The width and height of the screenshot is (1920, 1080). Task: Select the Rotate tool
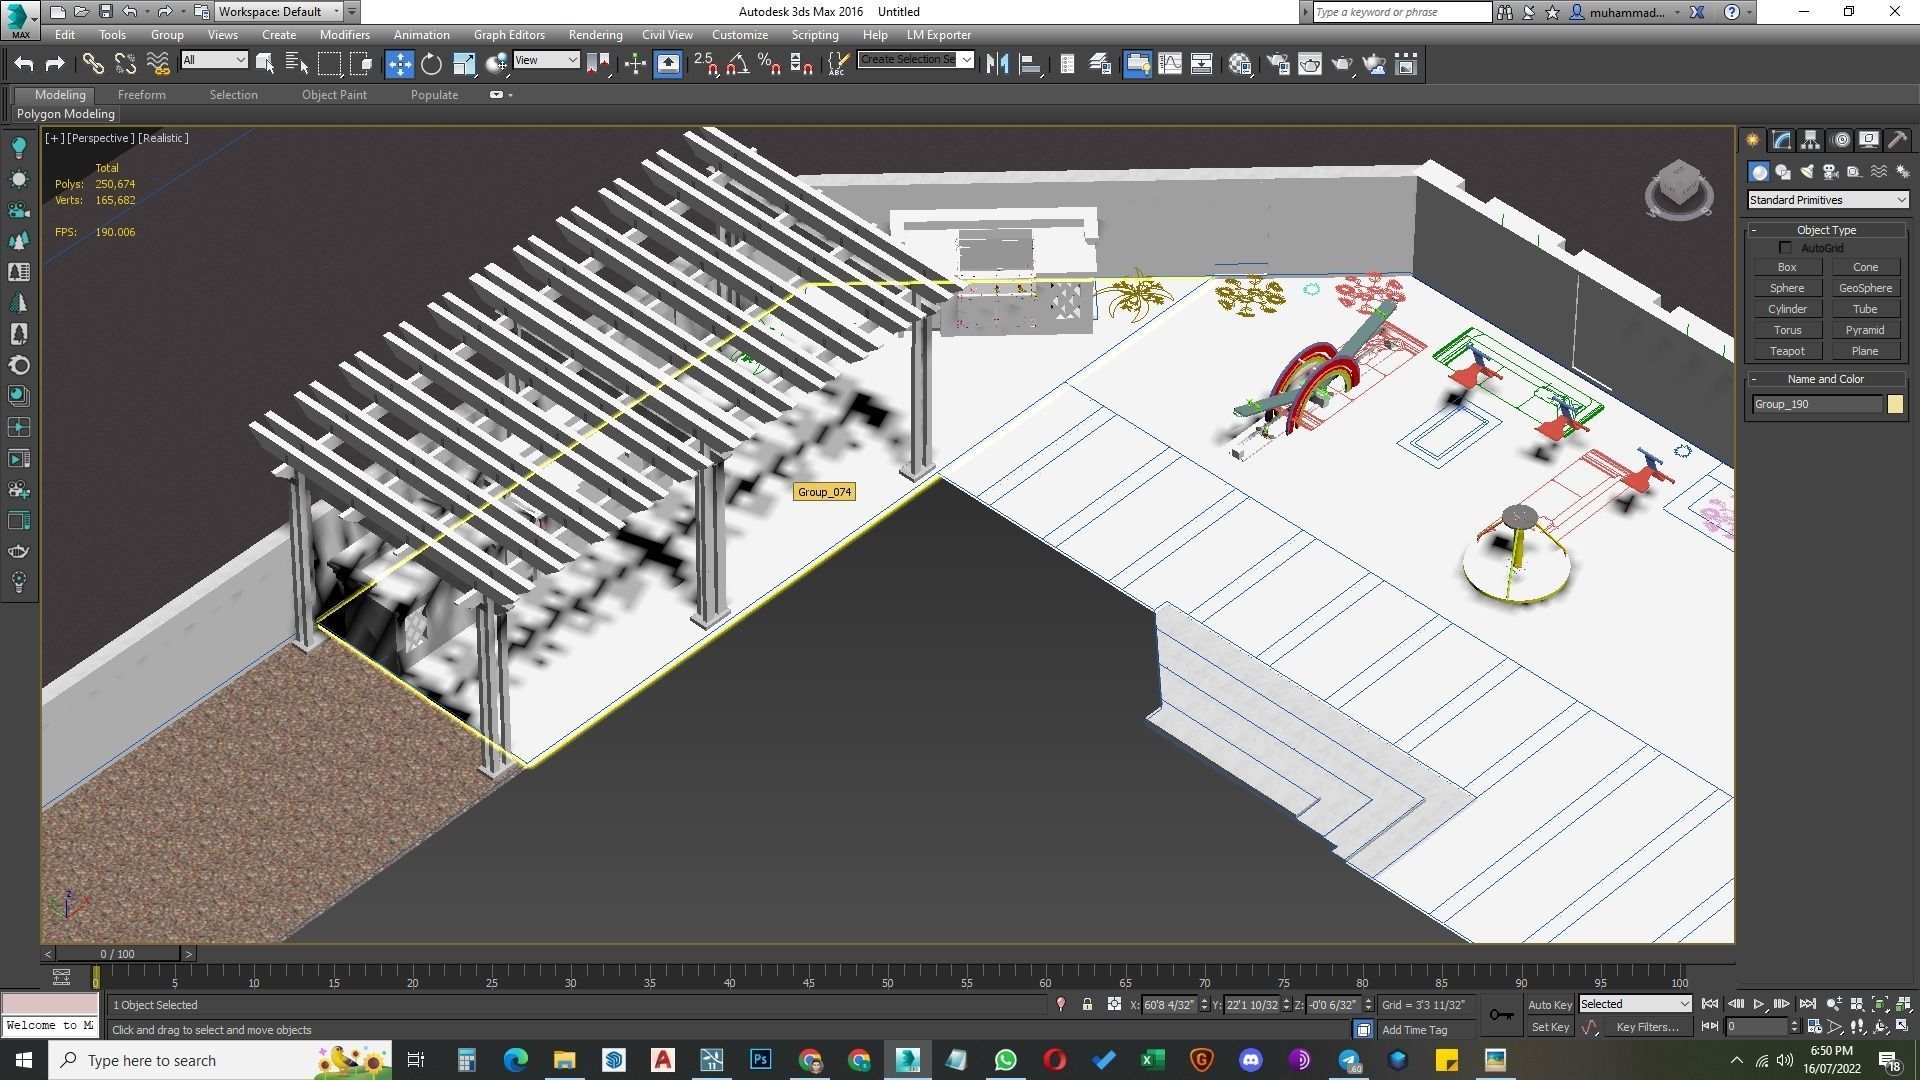pyautogui.click(x=431, y=64)
